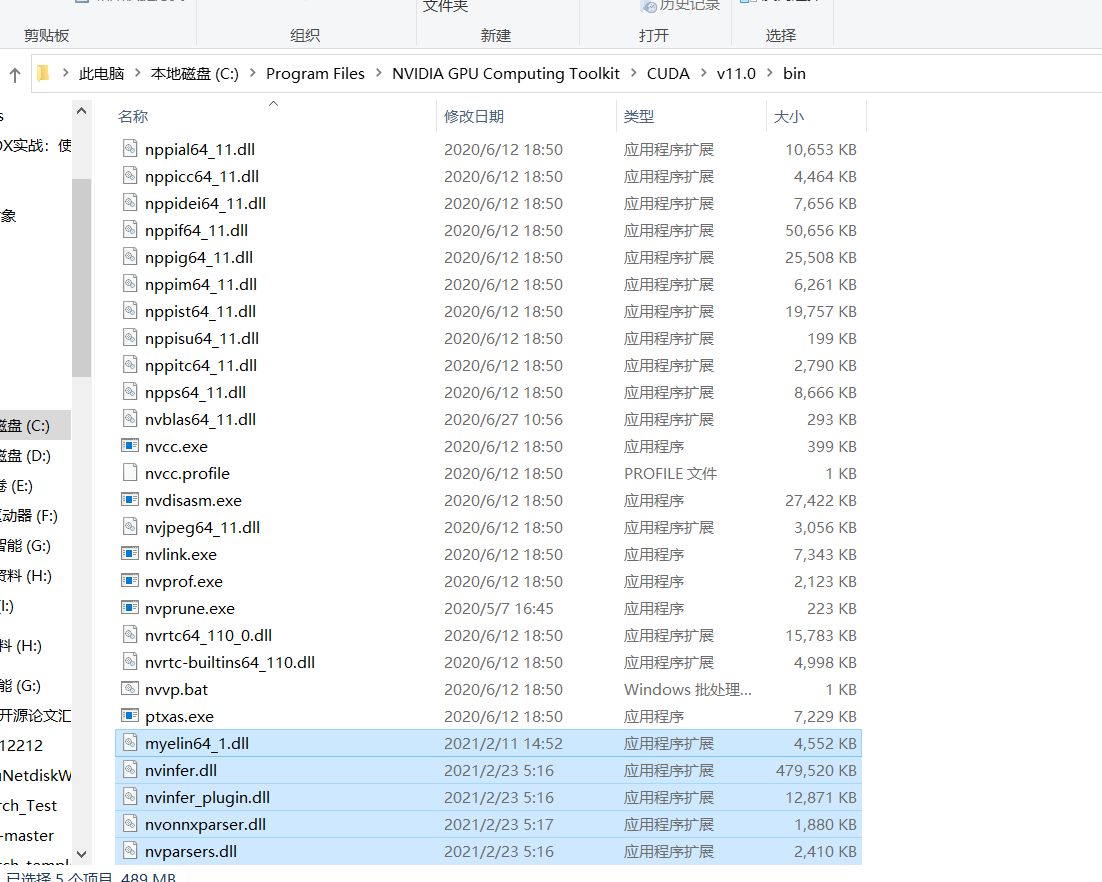Click the nvjpeg64_11.dll file icon
Viewport: 1102px width, 882px height.
pos(130,526)
